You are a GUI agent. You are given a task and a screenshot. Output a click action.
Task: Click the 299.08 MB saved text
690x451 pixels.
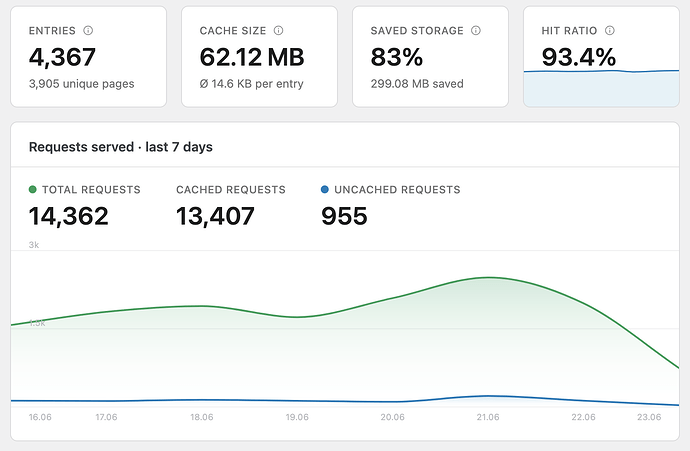pyautogui.click(x=417, y=84)
